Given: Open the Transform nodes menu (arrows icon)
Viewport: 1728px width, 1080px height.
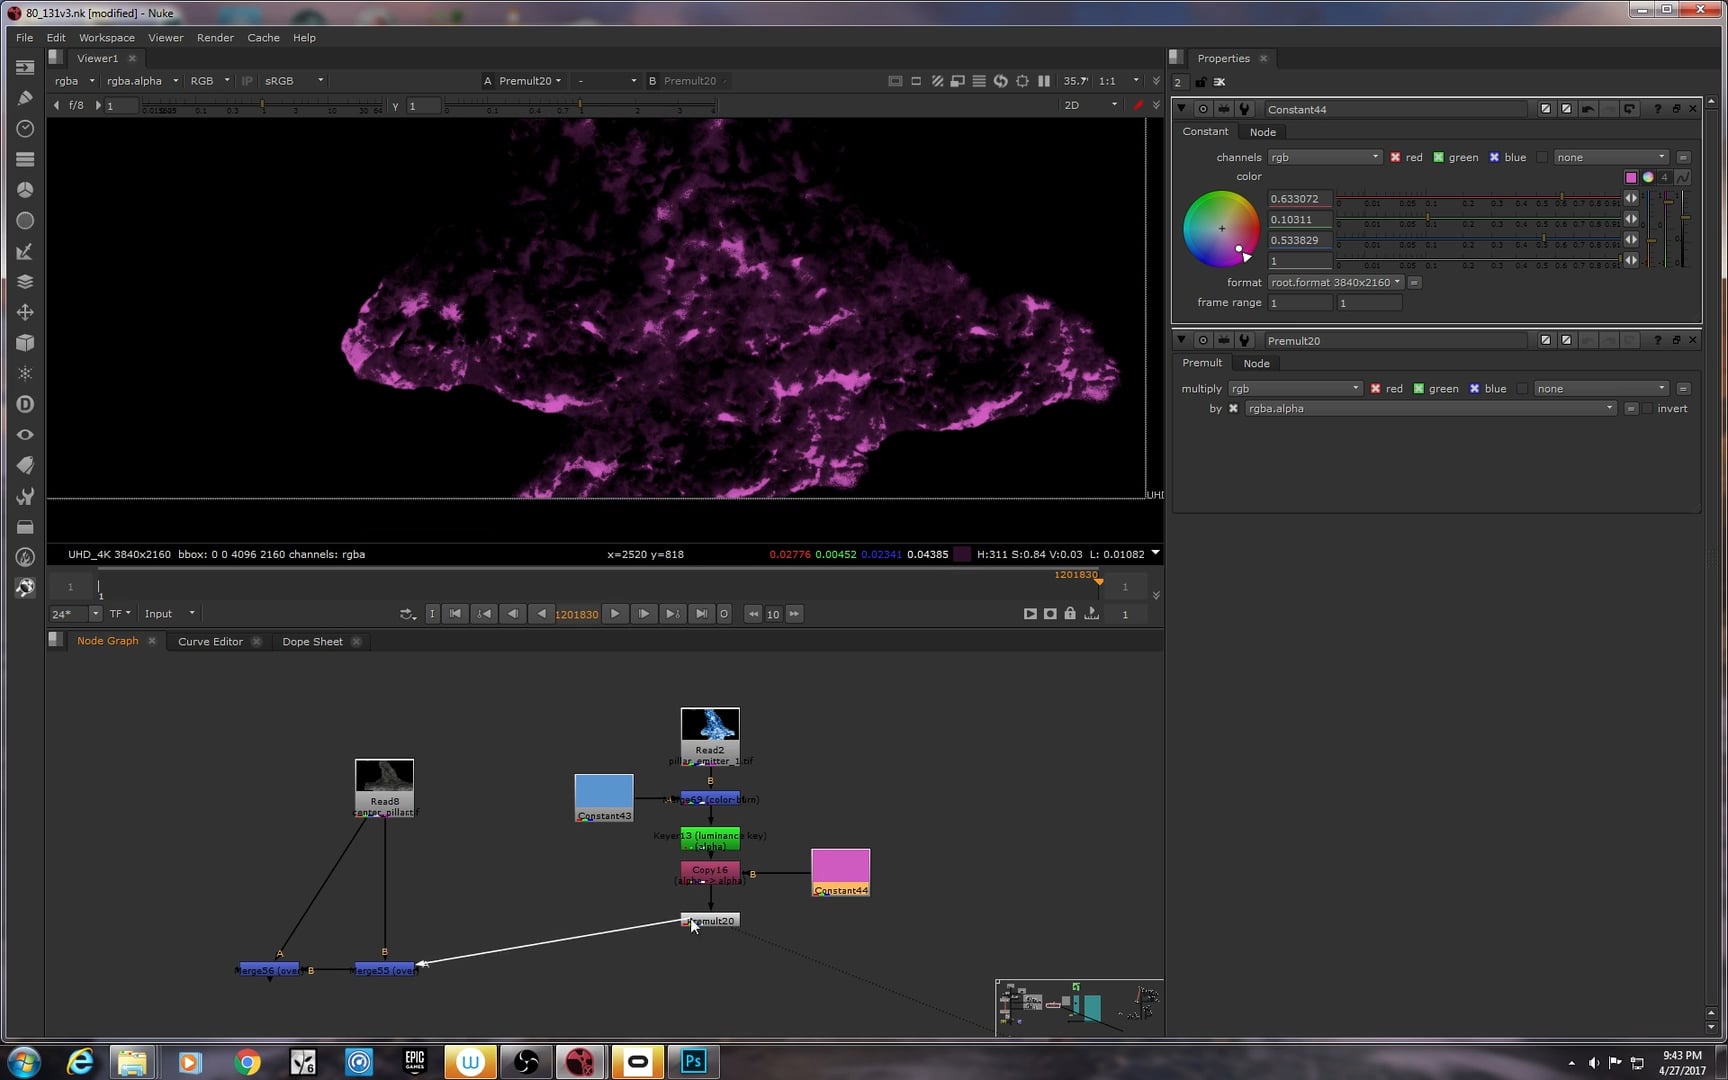Looking at the screenshot, I should click(25, 312).
